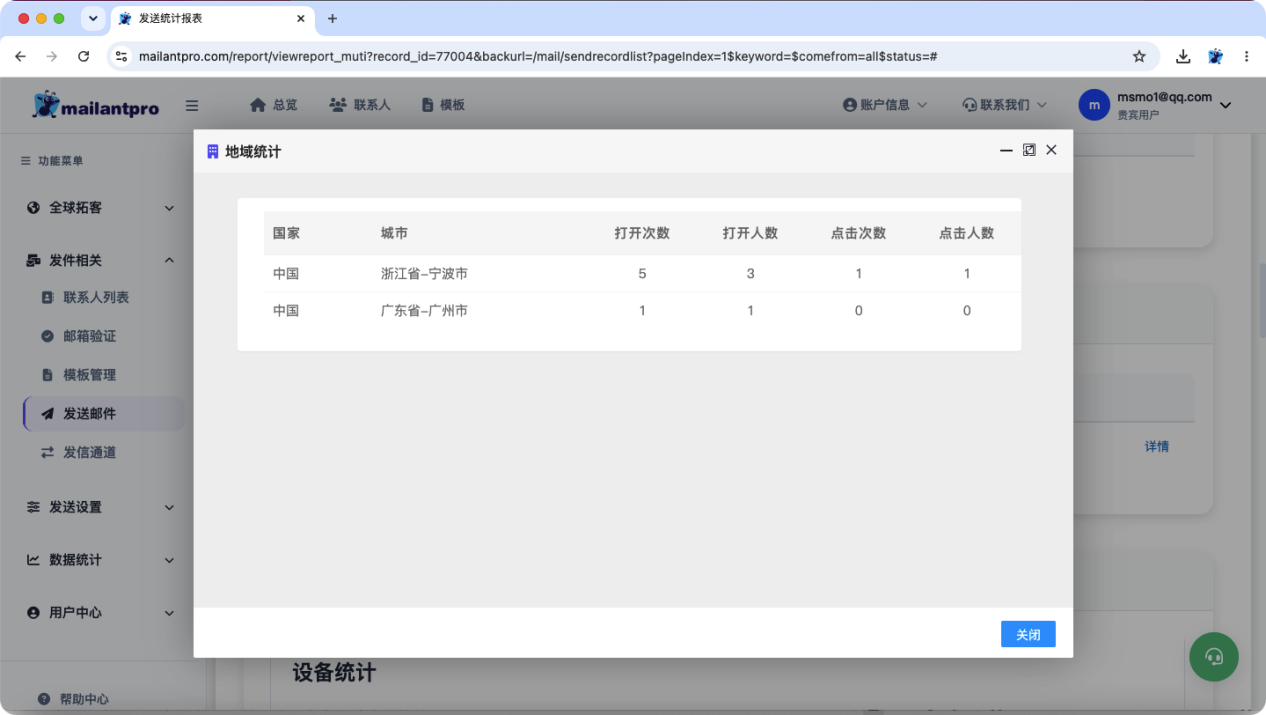Click the 打开次数 column header
Screen dimensions: 1266x715
(x=642, y=233)
